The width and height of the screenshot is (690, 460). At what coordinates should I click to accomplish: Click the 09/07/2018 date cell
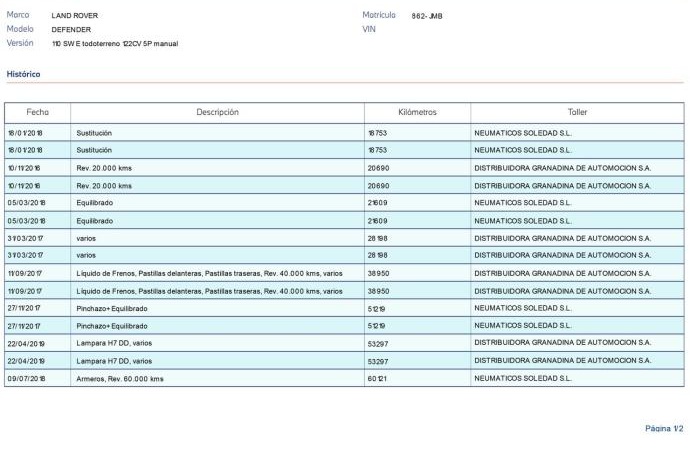[26, 379]
